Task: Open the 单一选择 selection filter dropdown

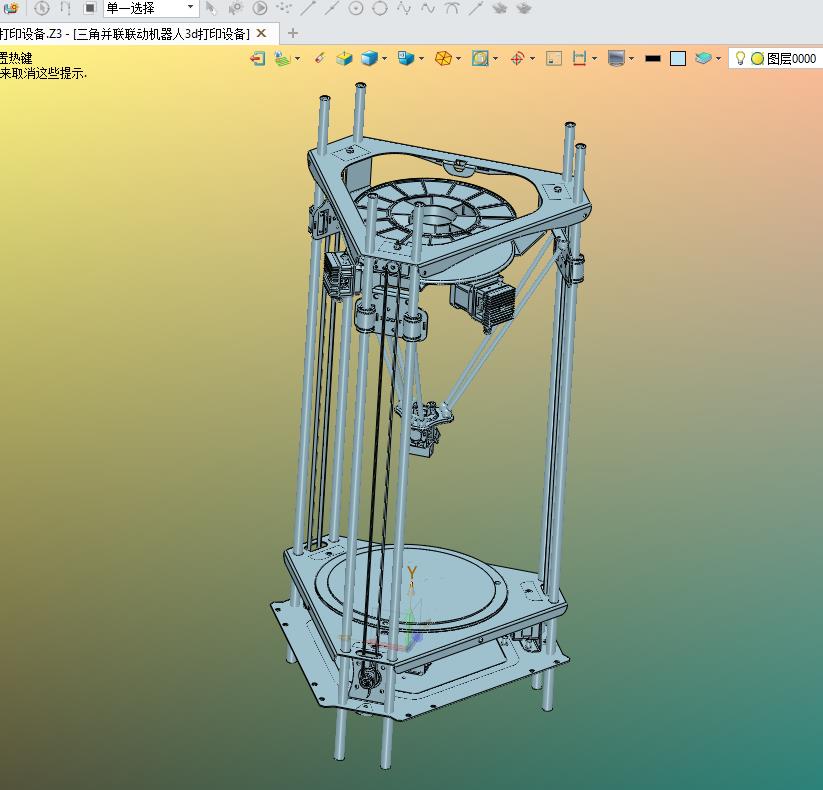Action: coord(150,8)
